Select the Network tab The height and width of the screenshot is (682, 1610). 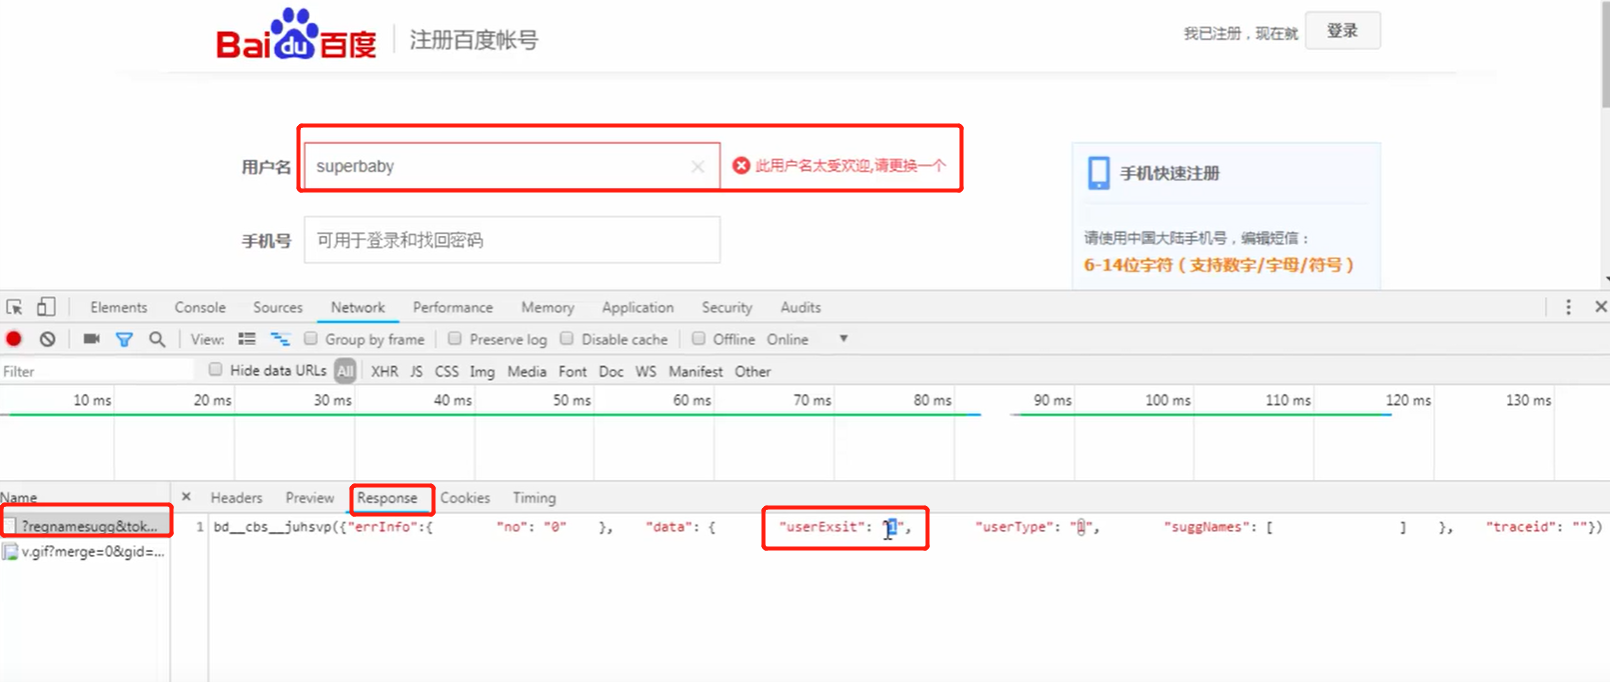click(x=358, y=307)
